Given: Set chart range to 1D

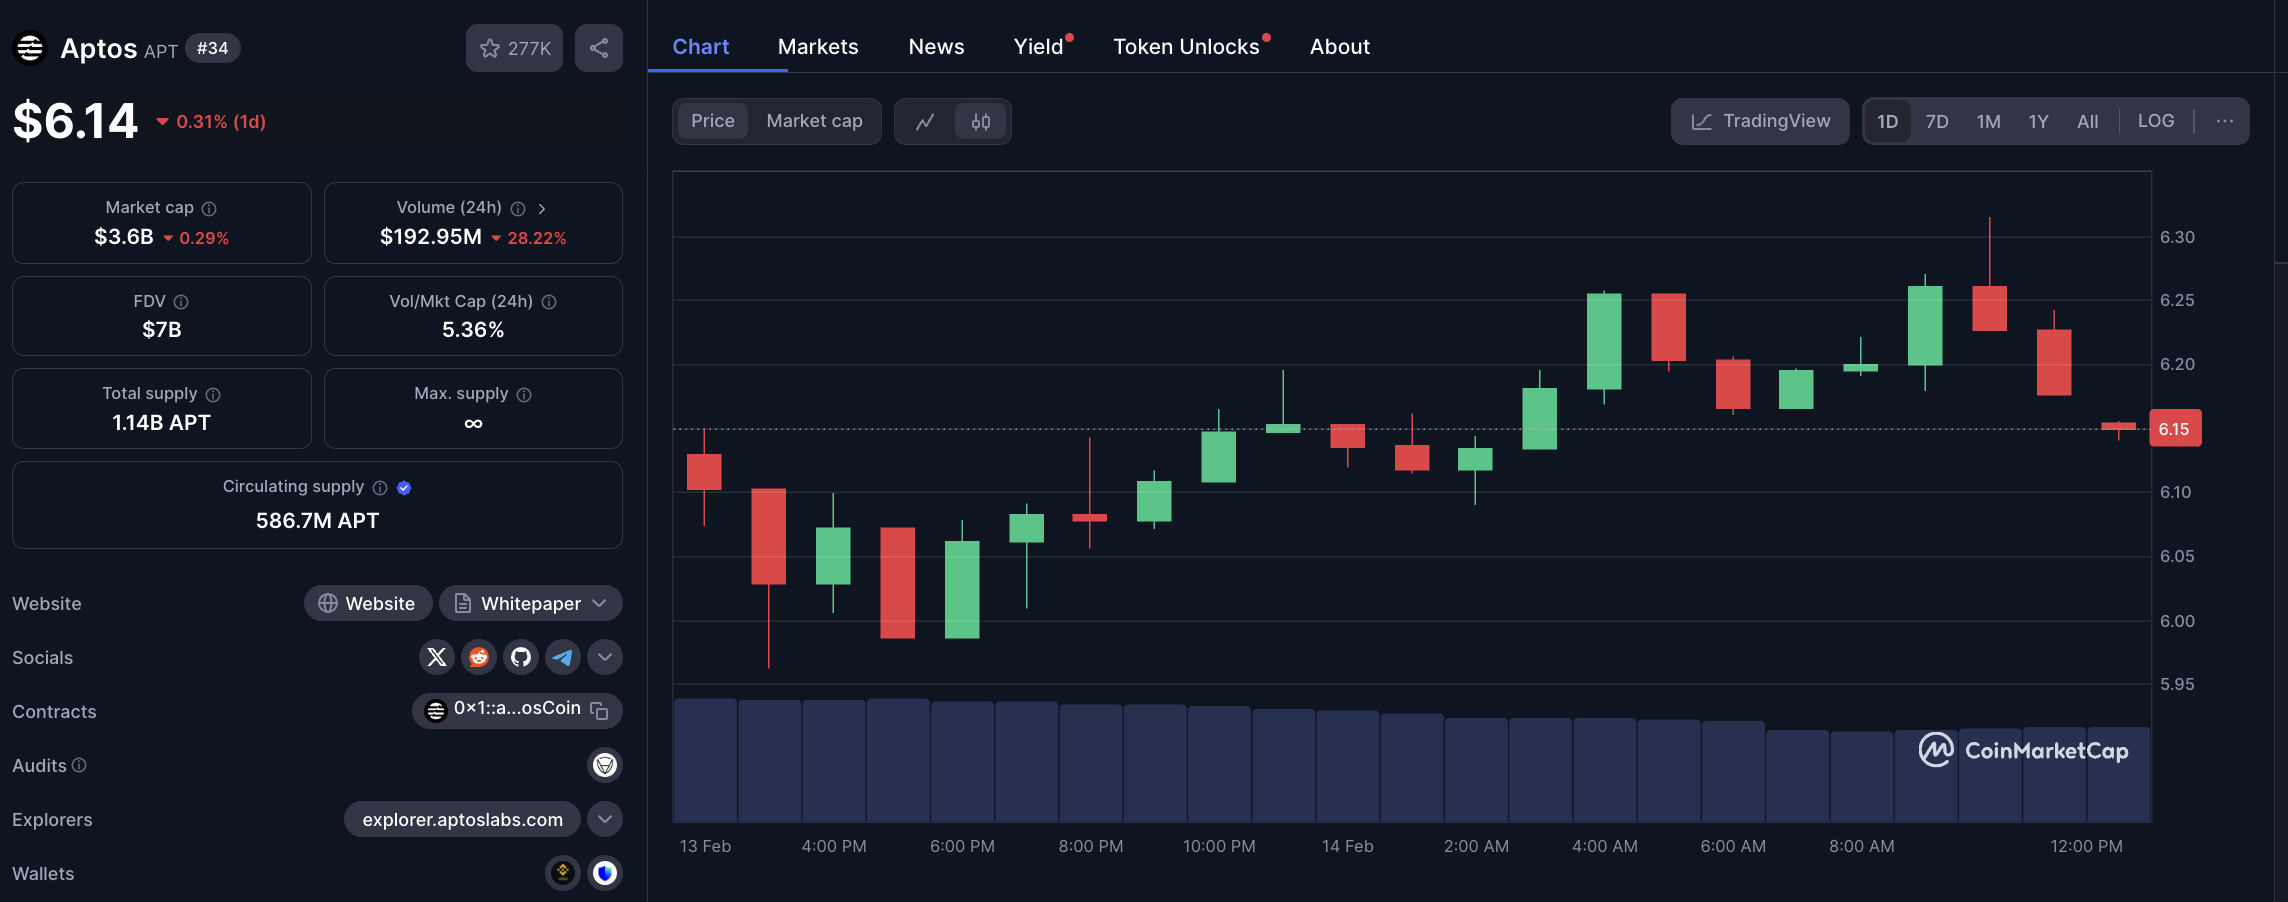Looking at the screenshot, I should (1887, 121).
